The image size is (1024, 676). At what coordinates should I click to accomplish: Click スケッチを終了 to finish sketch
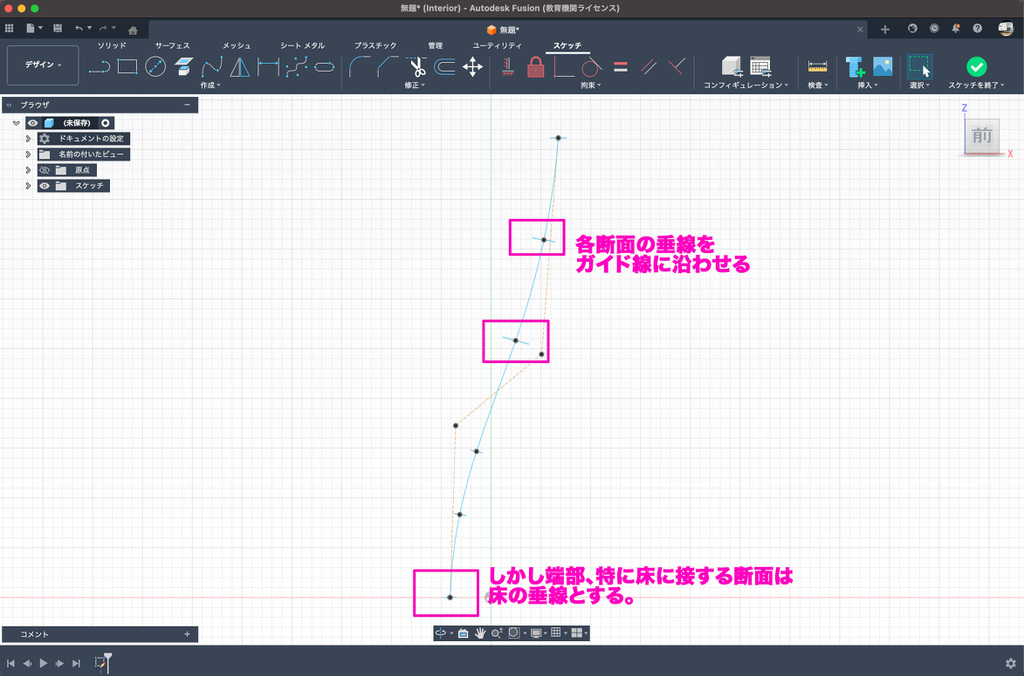pyautogui.click(x=976, y=67)
